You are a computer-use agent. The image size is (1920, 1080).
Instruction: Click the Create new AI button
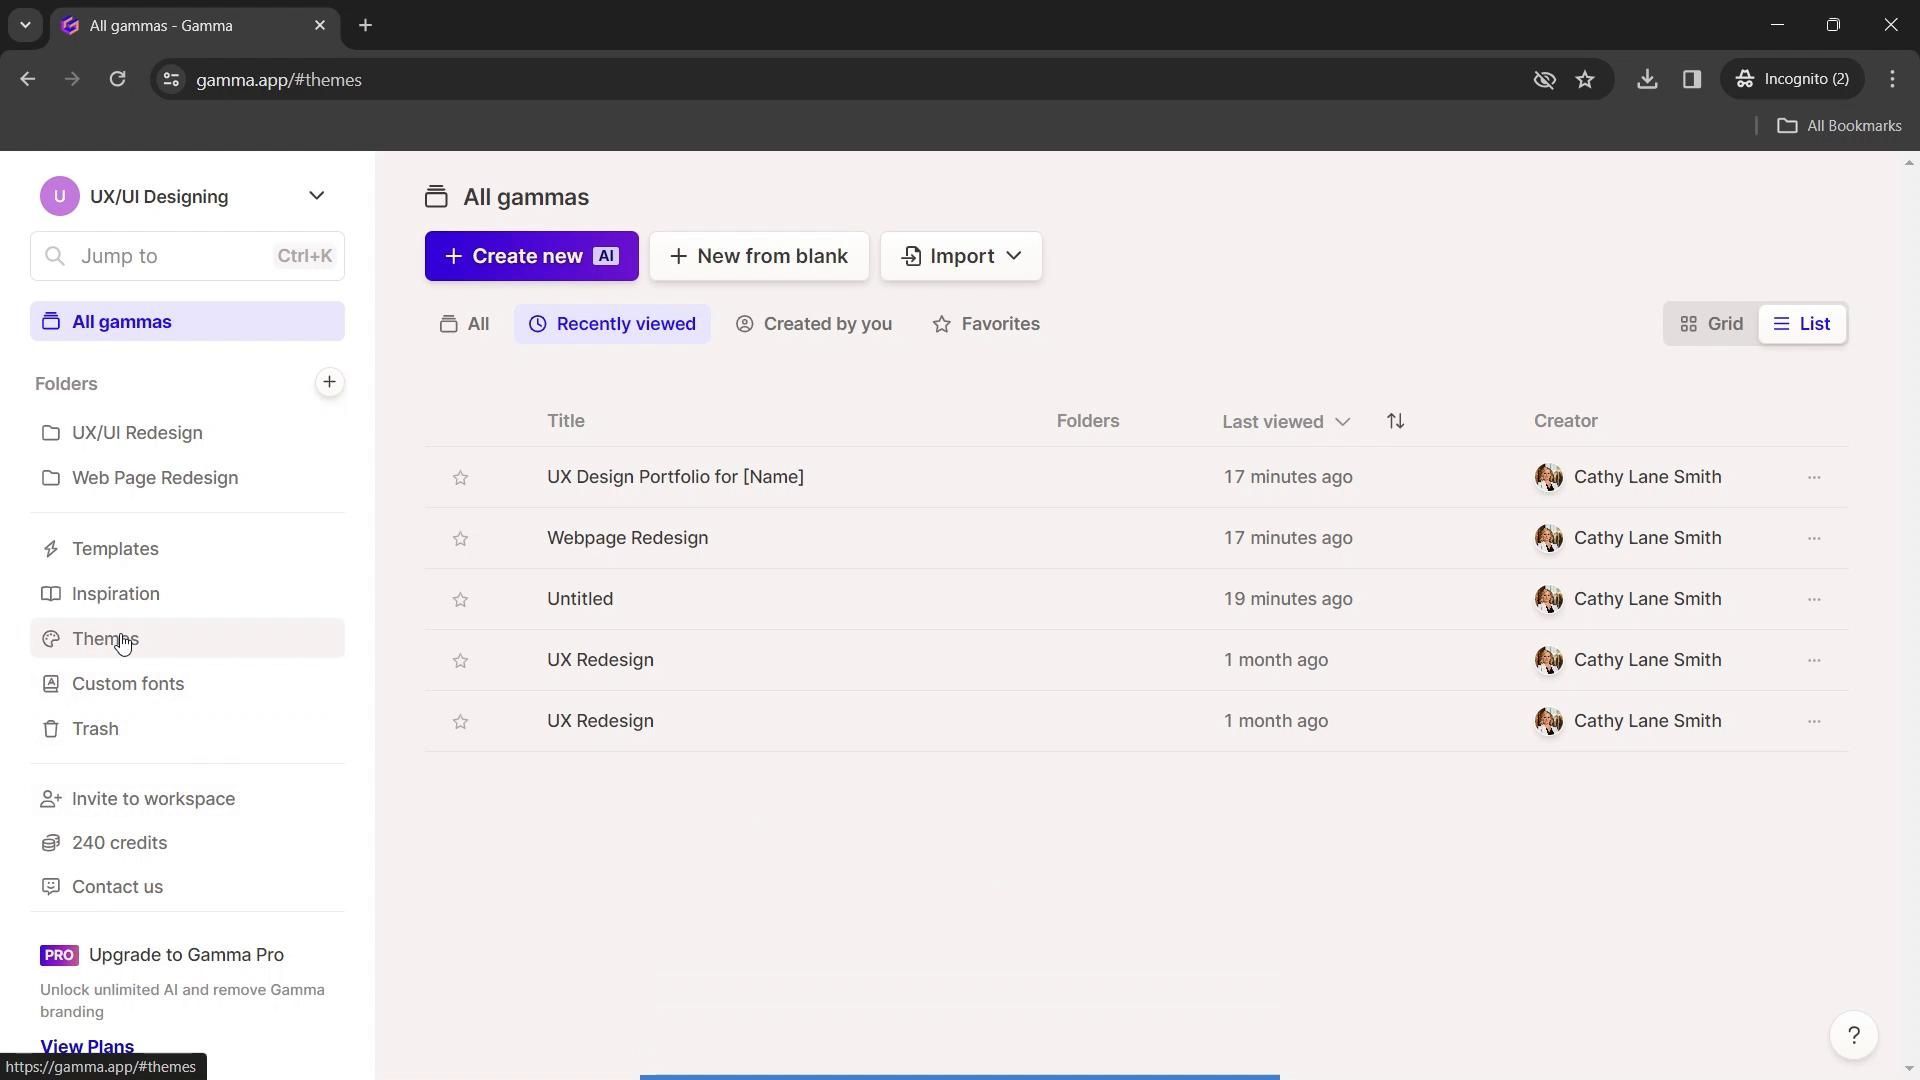point(531,256)
